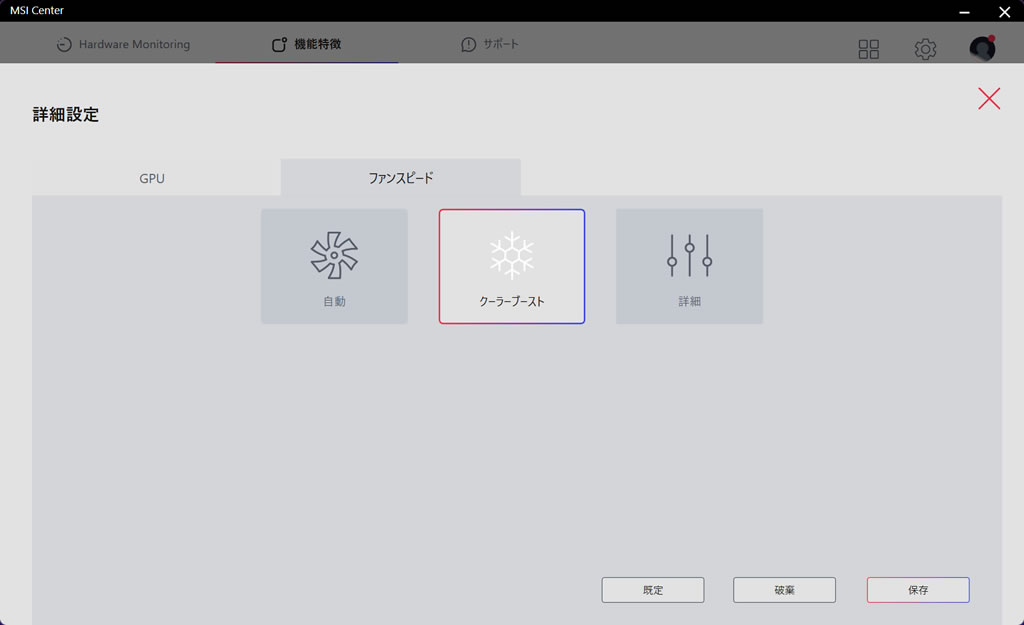Screen dimensions: 1024x625
Task: Select the クーラーブースト snowflake tile
Action: (x=512, y=266)
